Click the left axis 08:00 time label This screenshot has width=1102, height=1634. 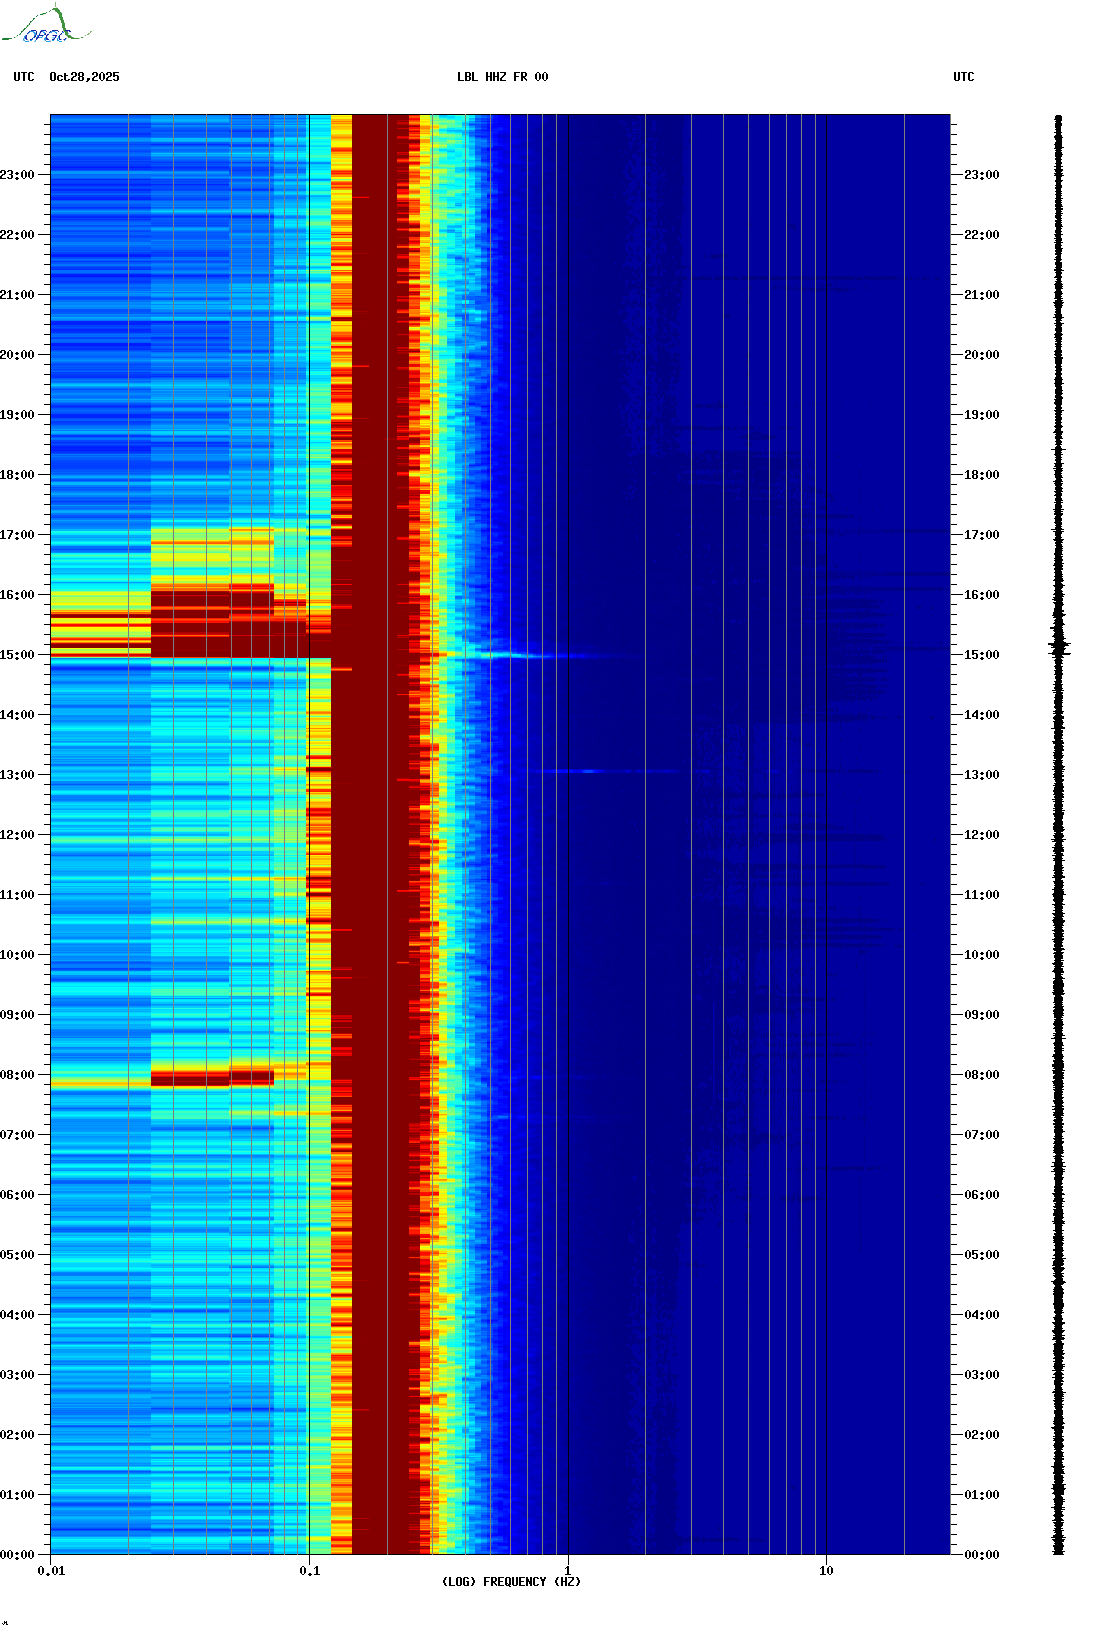[17, 1075]
